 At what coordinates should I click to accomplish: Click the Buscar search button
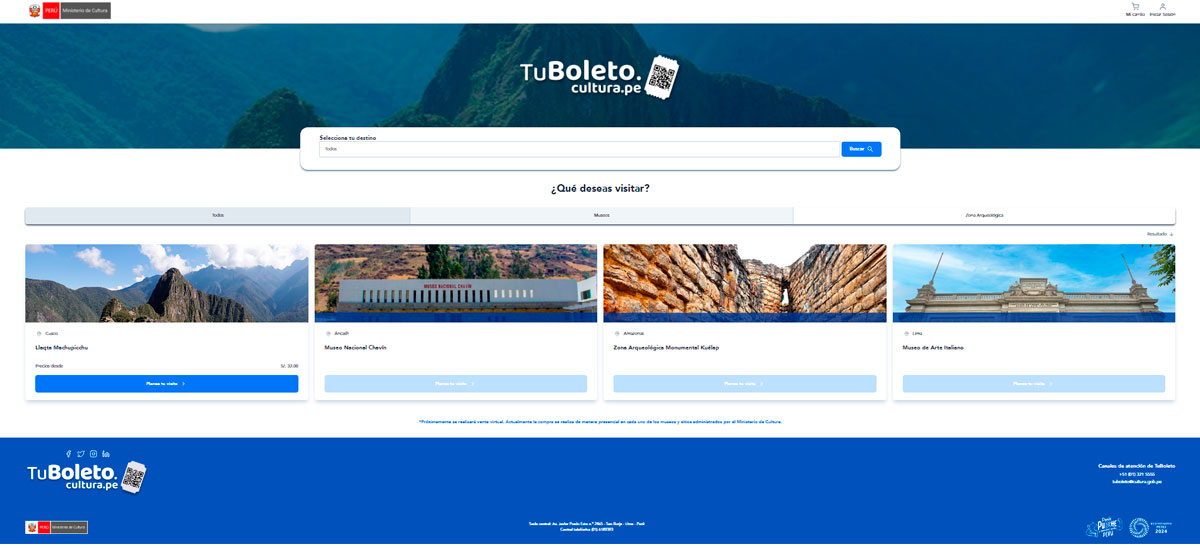click(x=861, y=149)
